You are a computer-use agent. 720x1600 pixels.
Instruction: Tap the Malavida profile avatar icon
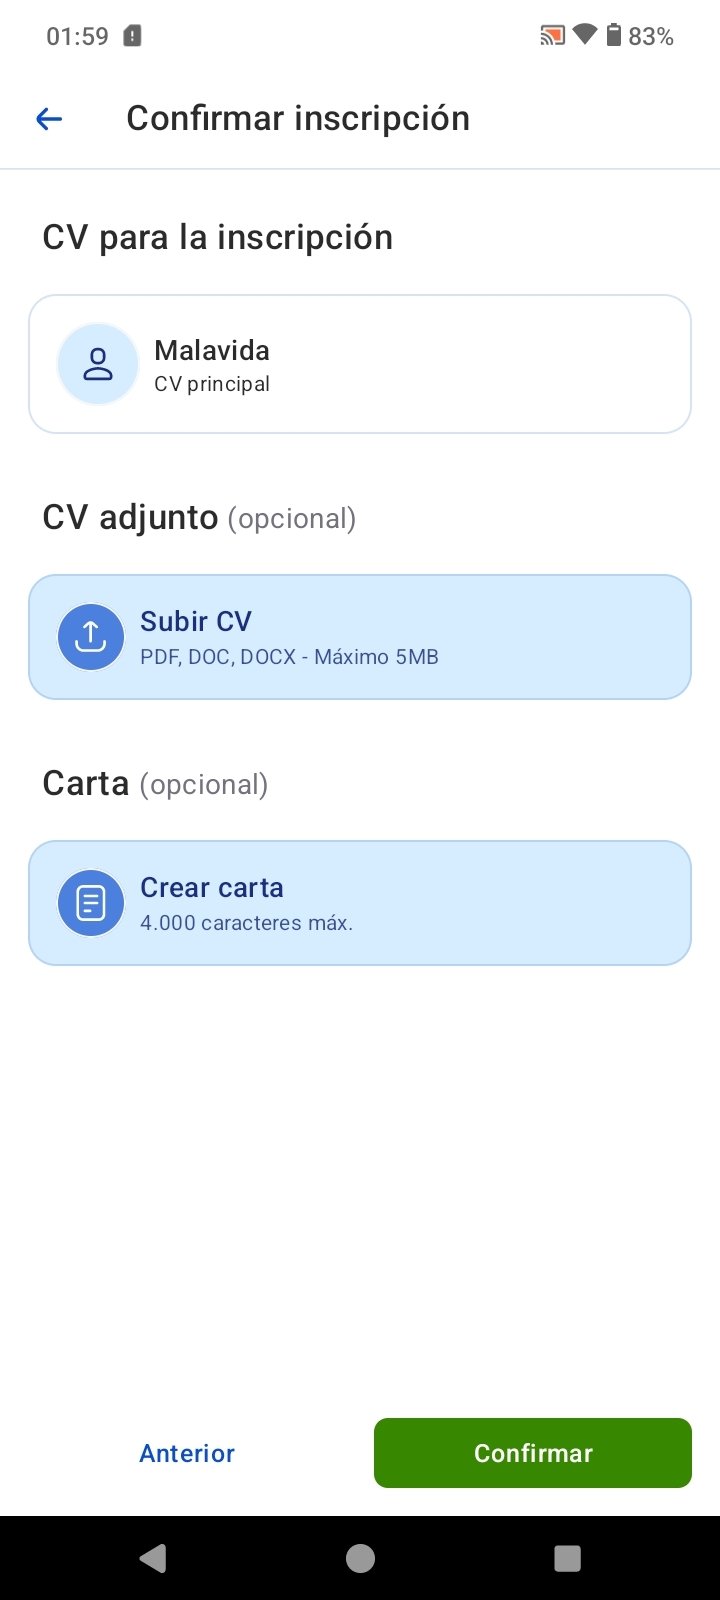pos(97,364)
